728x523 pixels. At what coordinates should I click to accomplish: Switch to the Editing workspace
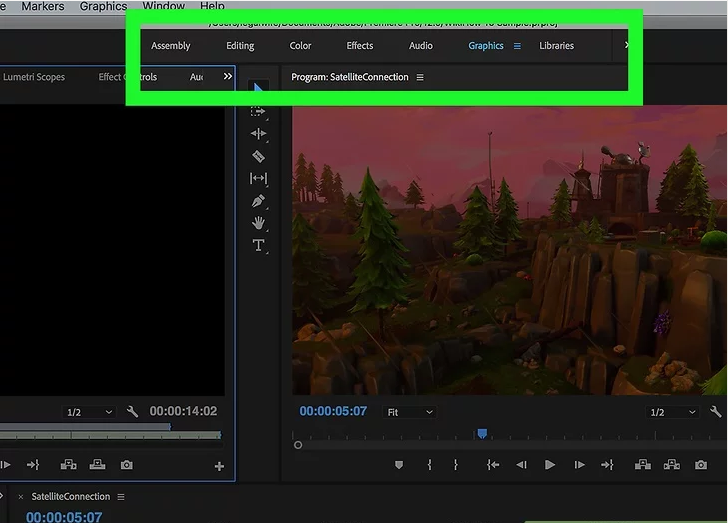(x=240, y=46)
